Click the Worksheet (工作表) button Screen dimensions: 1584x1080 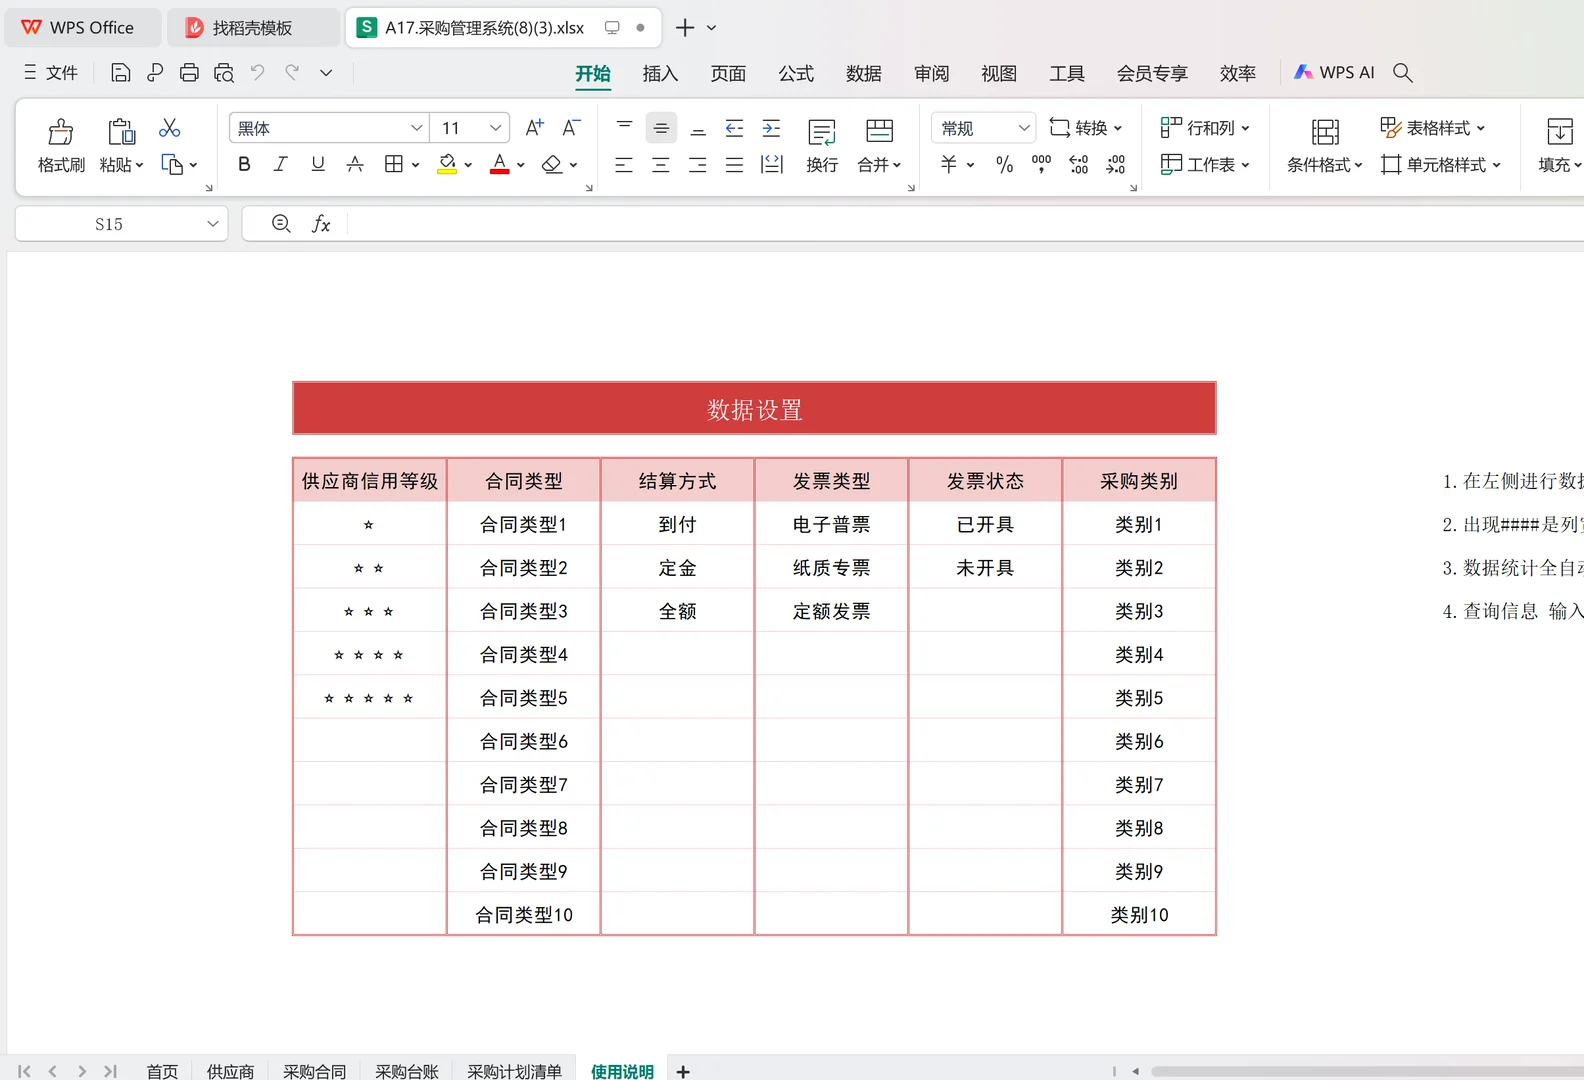pos(1204,164)
